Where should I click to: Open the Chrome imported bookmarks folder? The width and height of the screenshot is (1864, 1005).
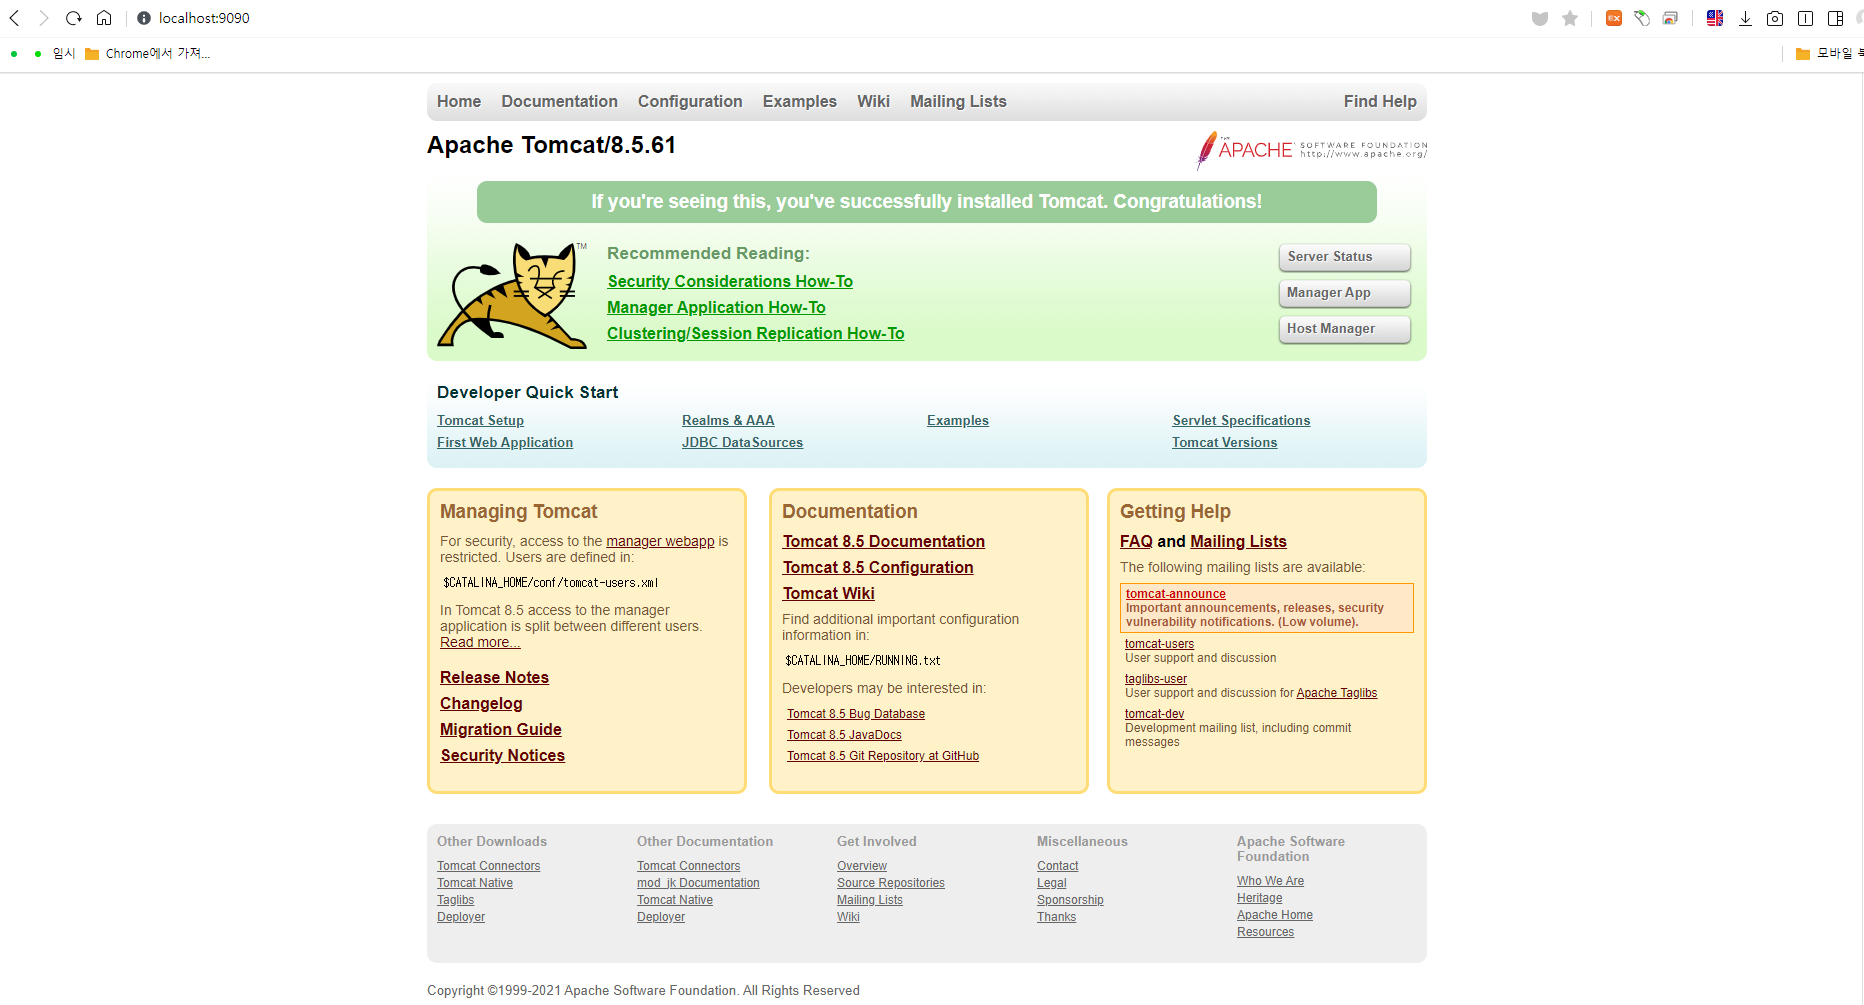pos(147,54)
